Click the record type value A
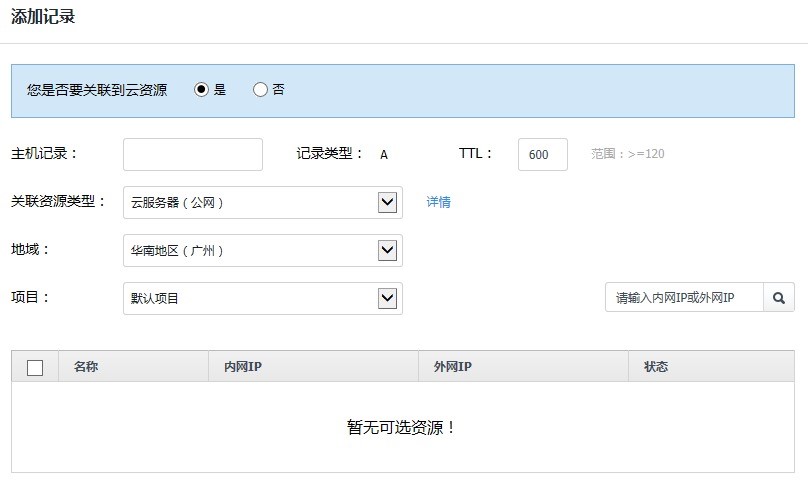808x483 pixels. [x=384, y=155]
